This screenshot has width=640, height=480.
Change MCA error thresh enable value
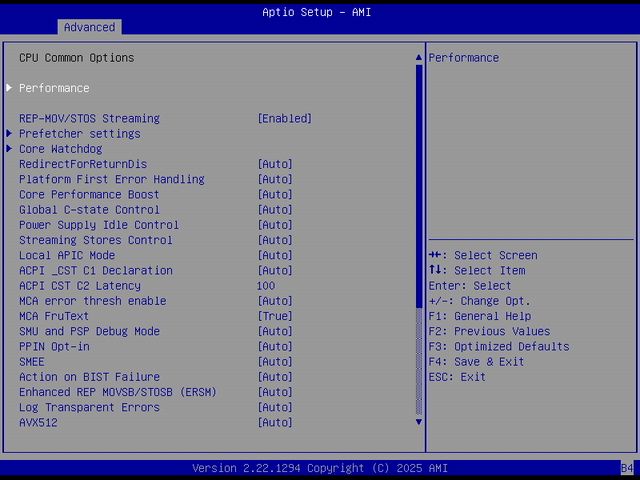point(275,301)
